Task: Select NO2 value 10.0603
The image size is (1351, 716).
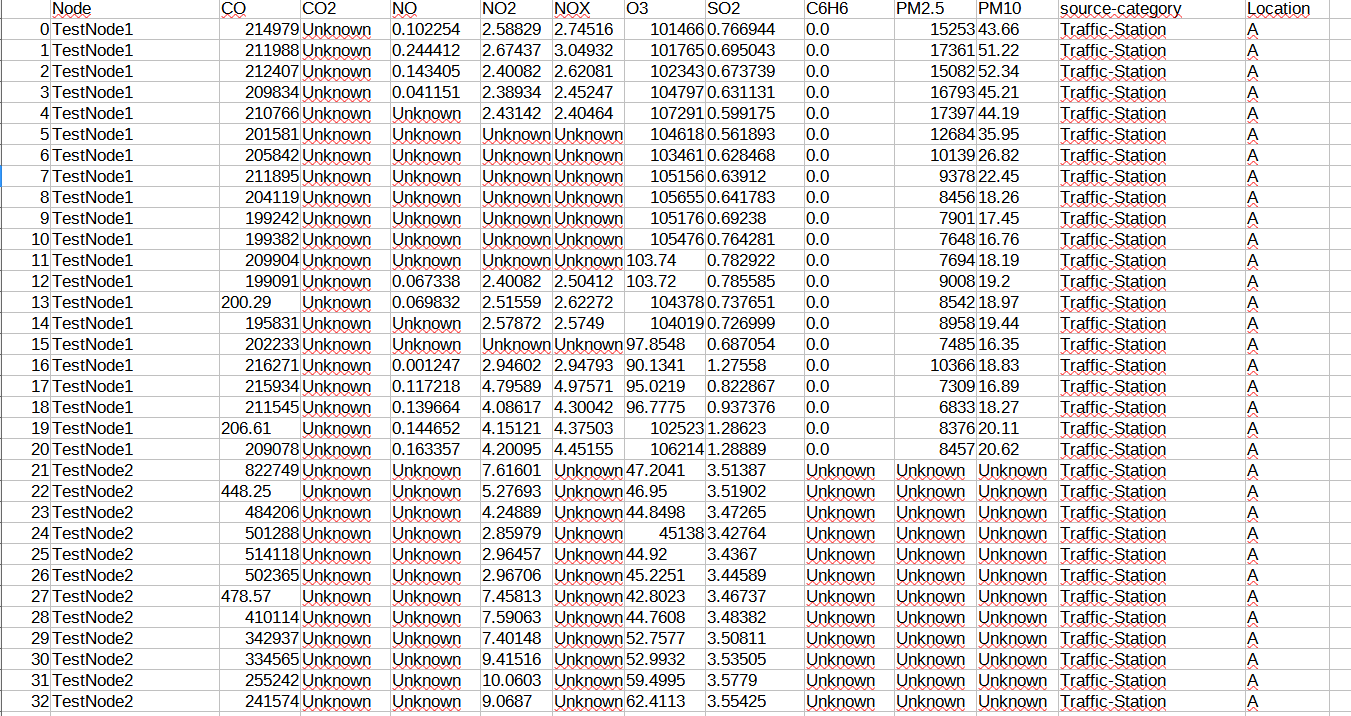Action: click(516, 681)
